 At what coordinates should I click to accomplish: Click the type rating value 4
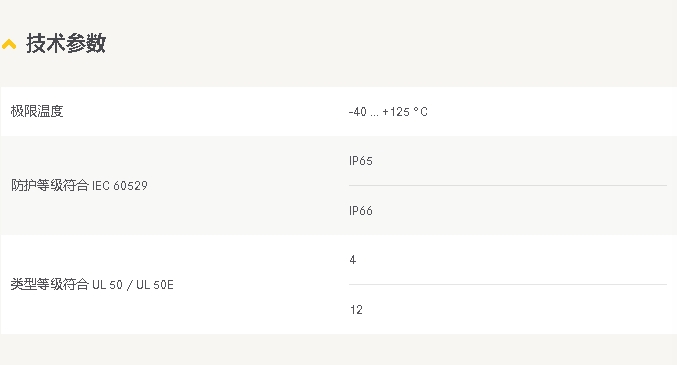pyautogui.click(x=353, y=260)
